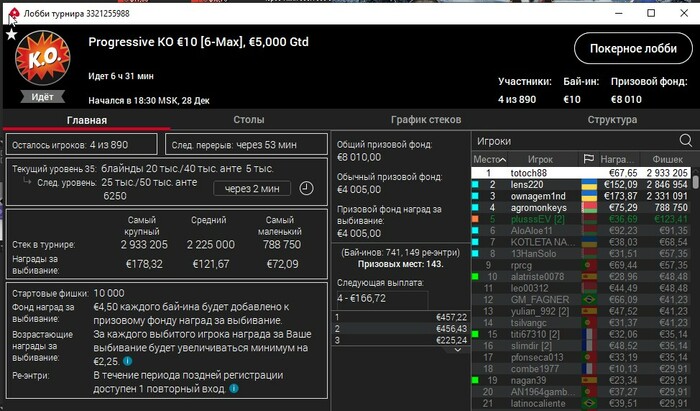Click the flag icon in lens220 row
The height and width of the screenshot is (411, 700).
tap(589, 184)
